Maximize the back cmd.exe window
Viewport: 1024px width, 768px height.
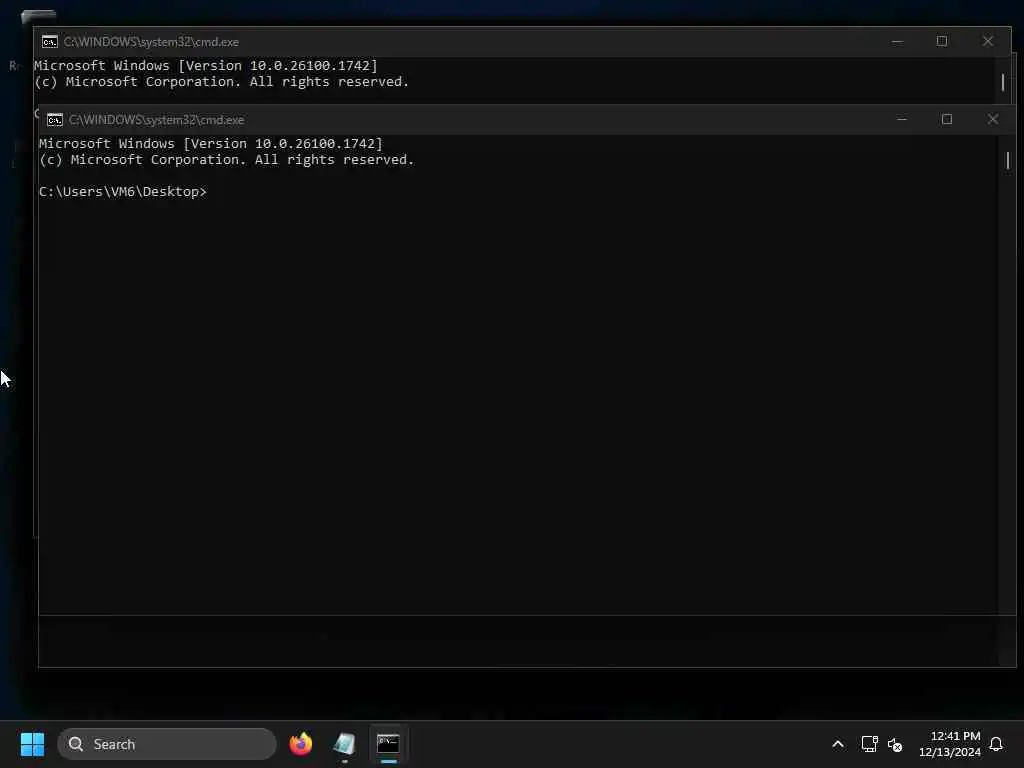942,41
